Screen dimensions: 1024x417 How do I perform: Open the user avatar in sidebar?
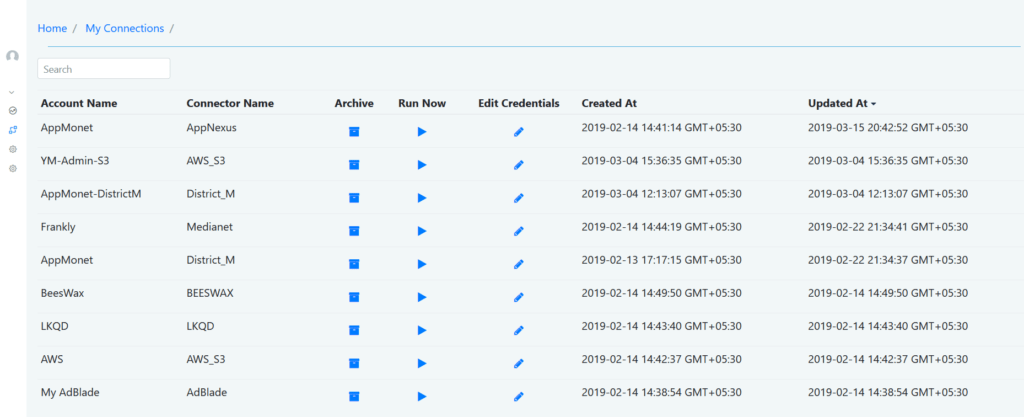pyautogui.click(x=12, y=56)
